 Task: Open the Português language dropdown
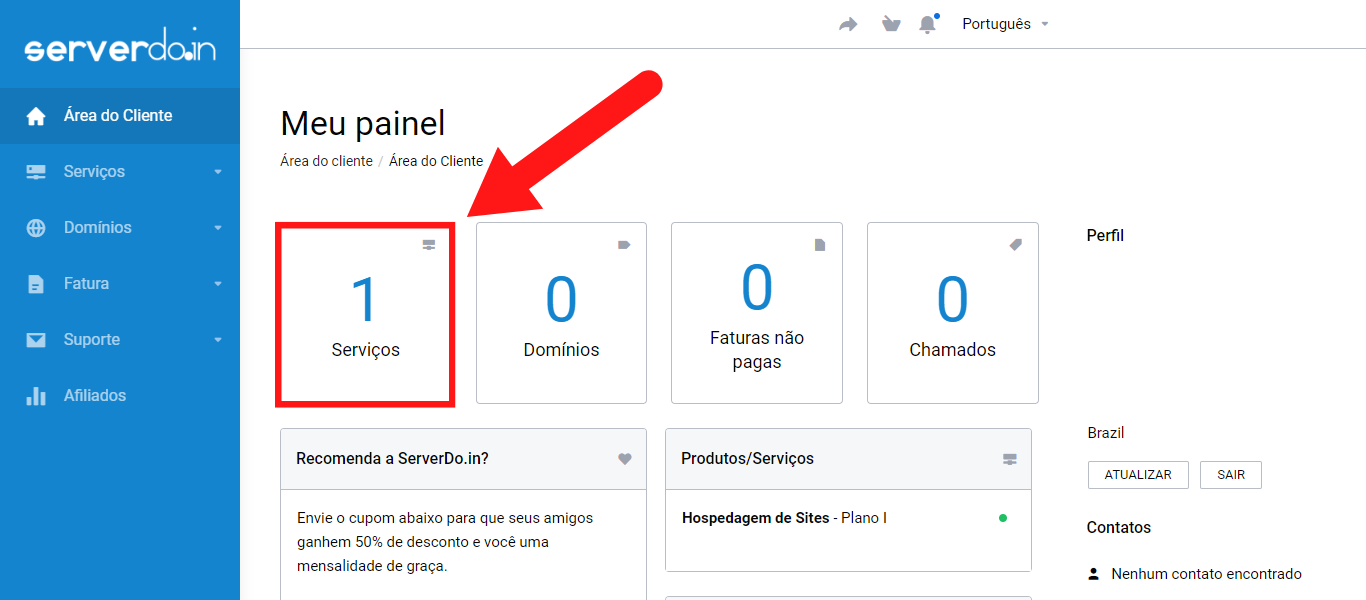click(1005, 24)
